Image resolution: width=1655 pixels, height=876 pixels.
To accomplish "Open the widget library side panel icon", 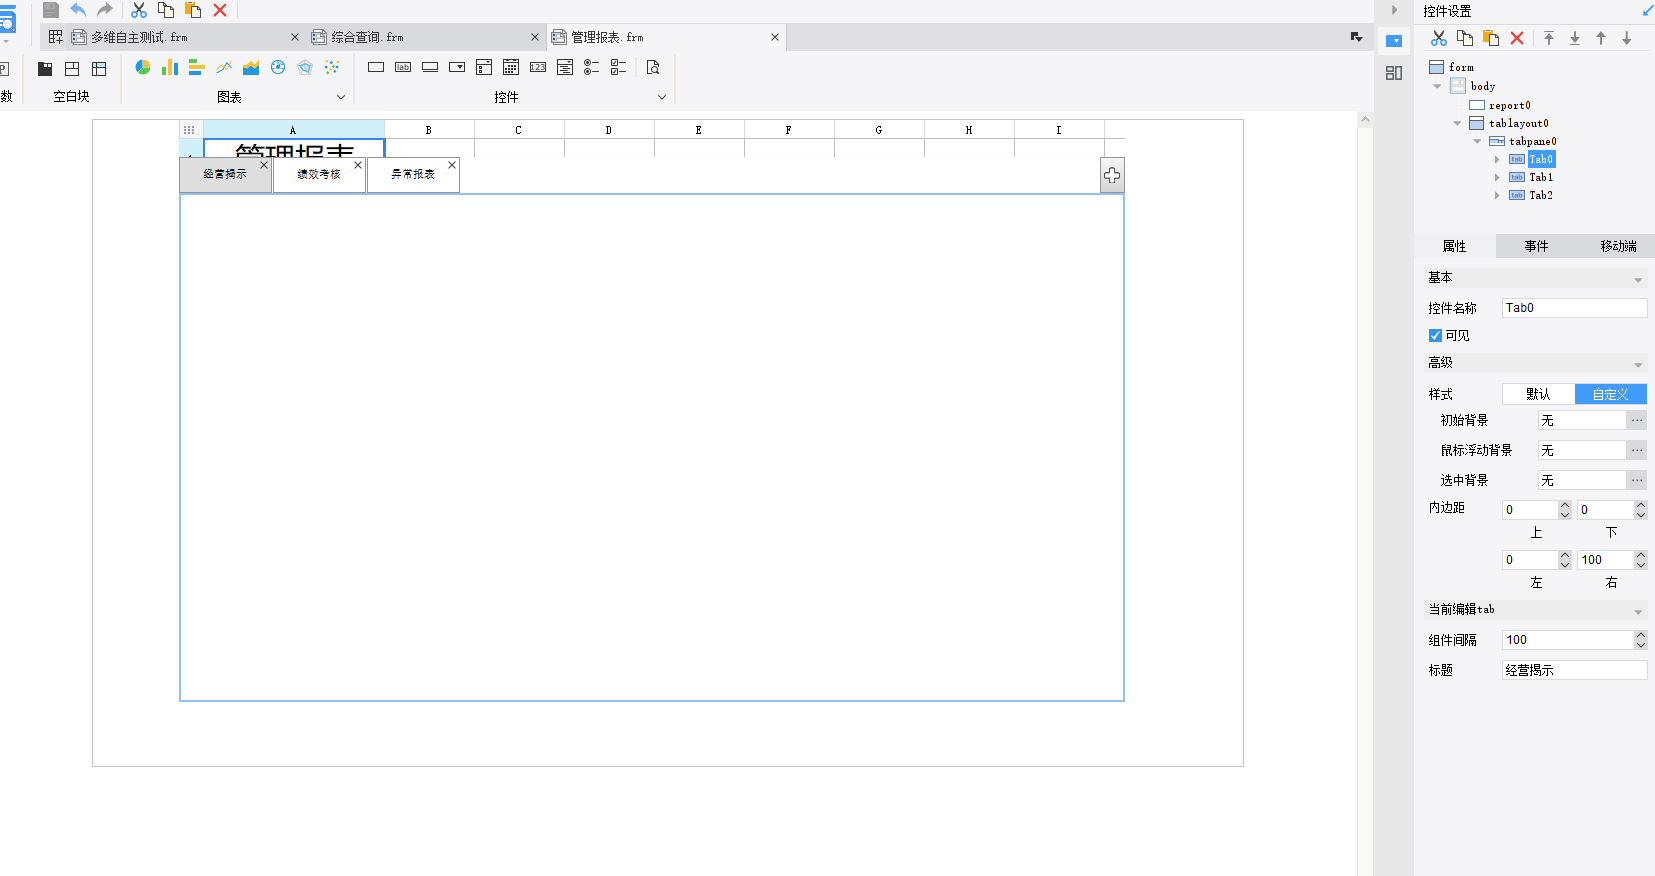I will 1394,73.
